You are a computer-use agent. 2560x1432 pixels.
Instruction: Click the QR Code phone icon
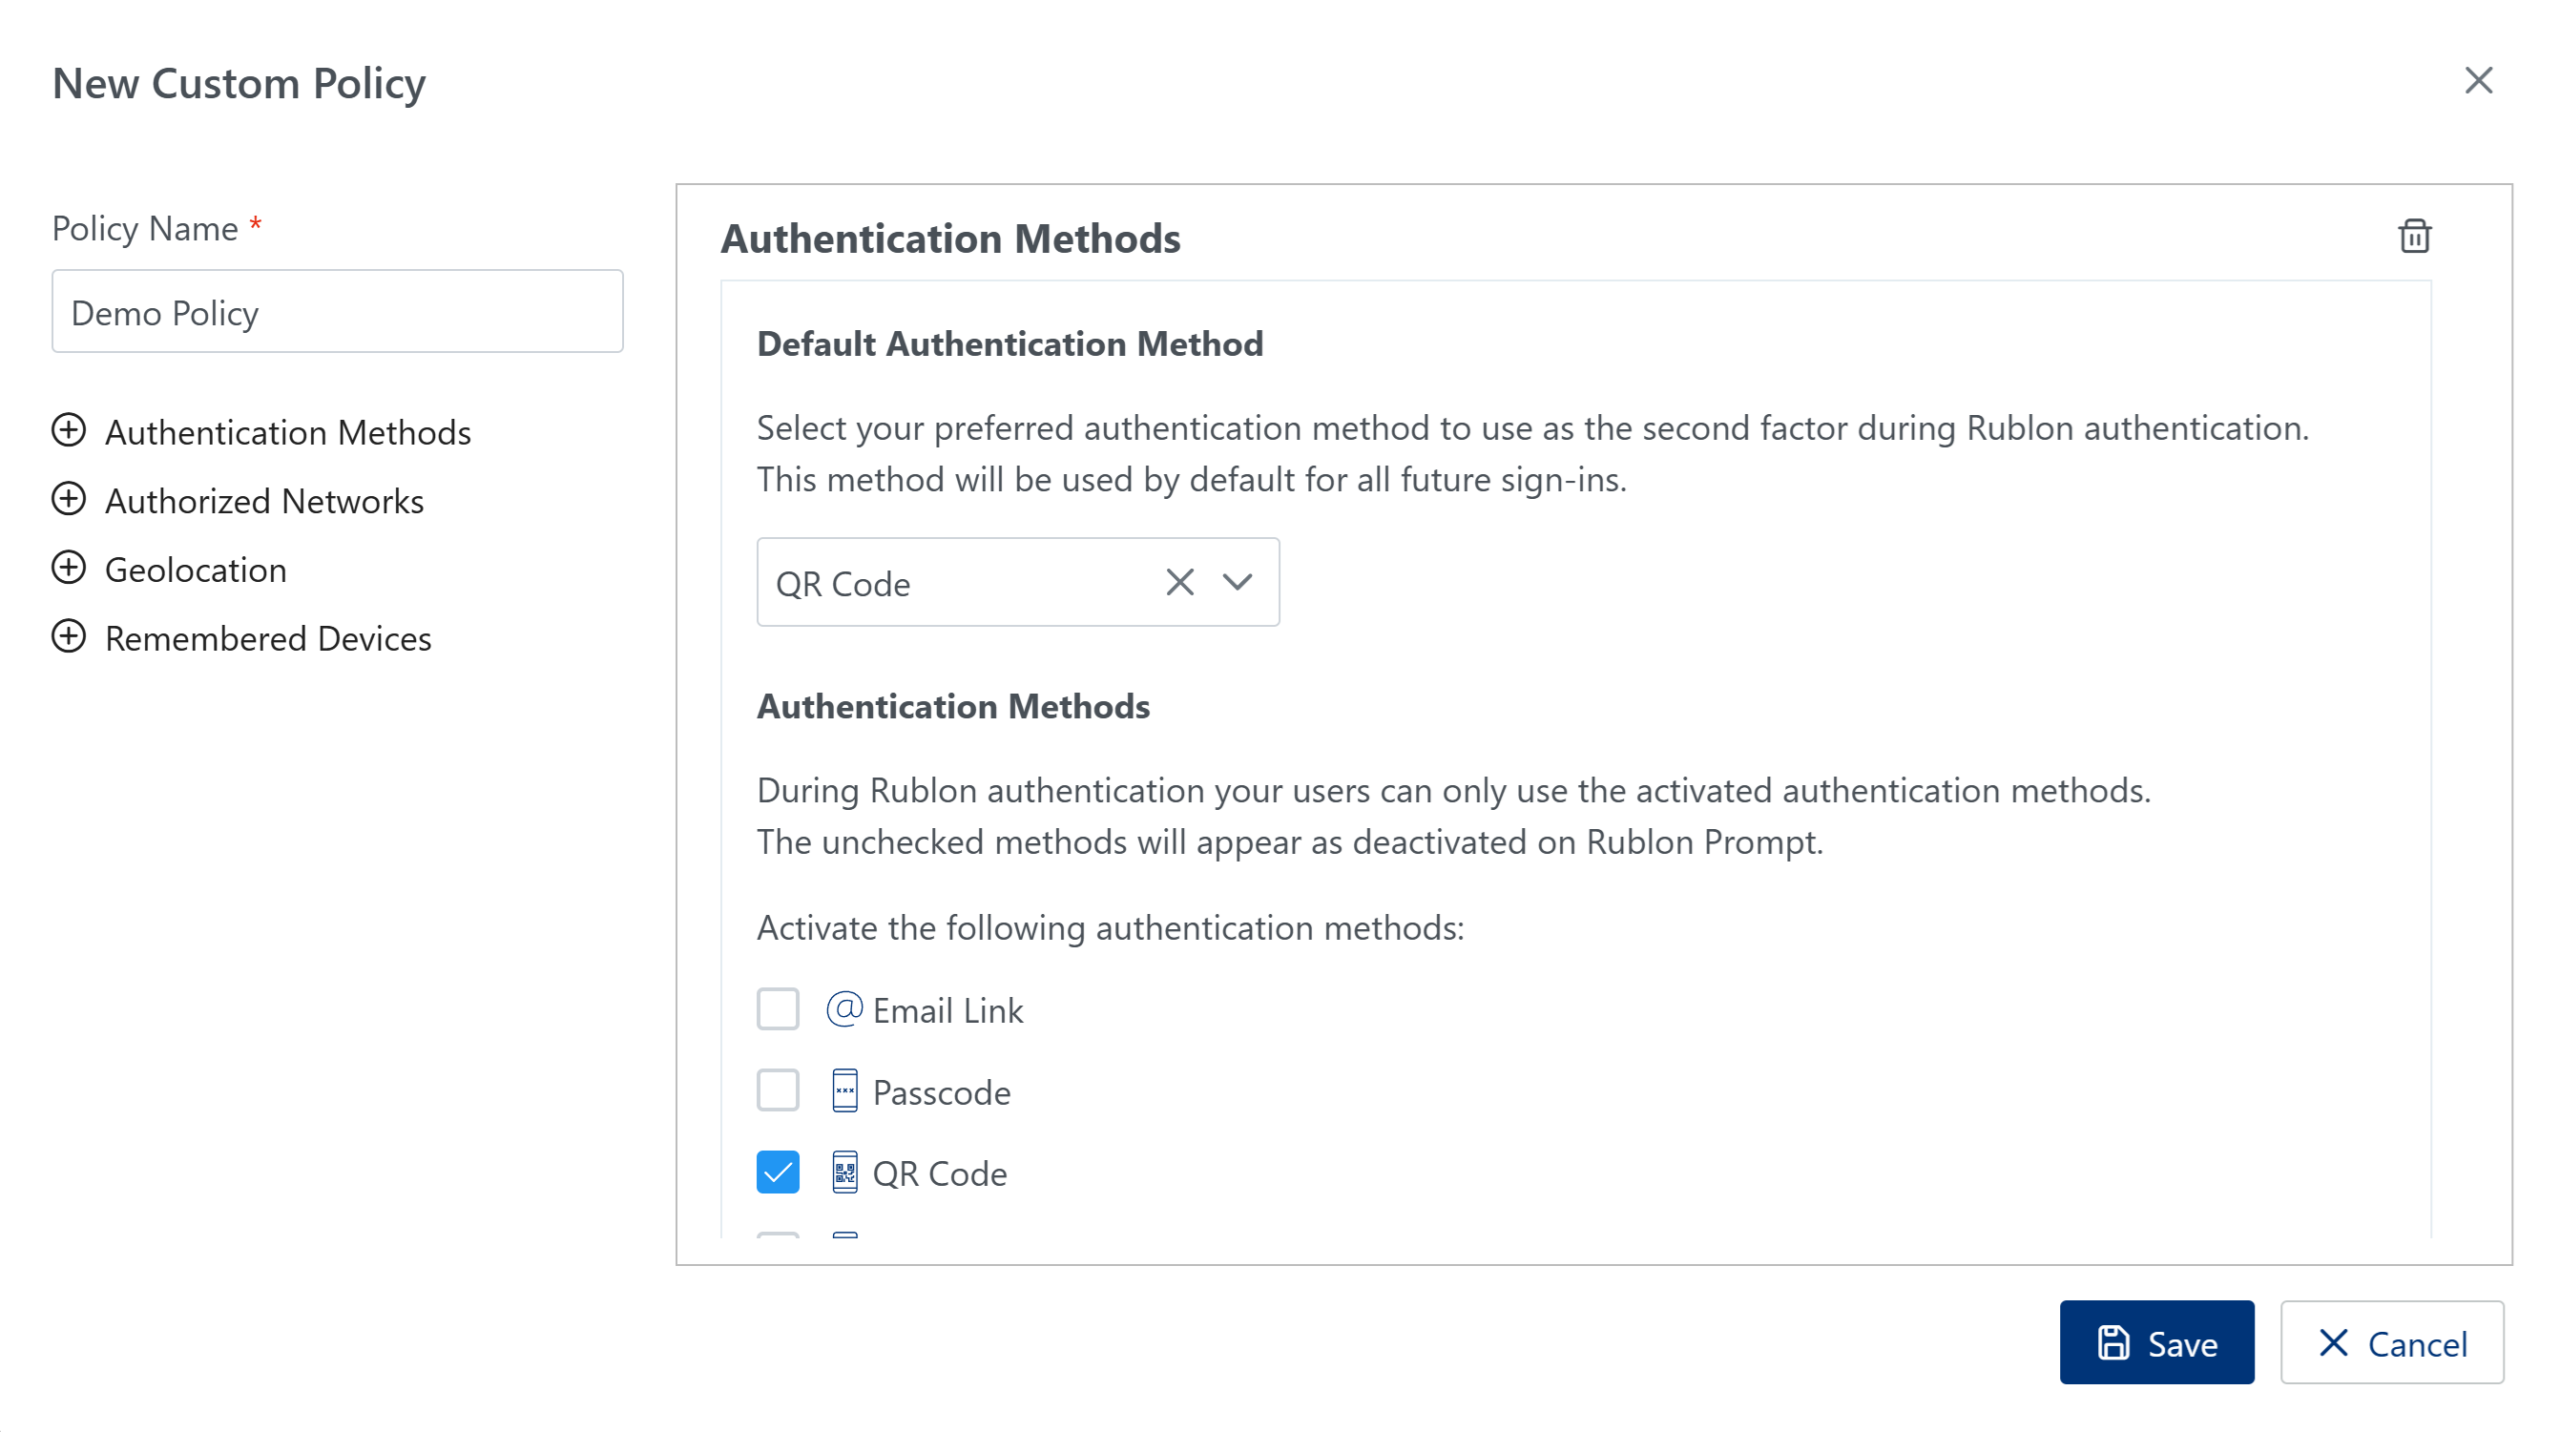tap(844, 1173)
